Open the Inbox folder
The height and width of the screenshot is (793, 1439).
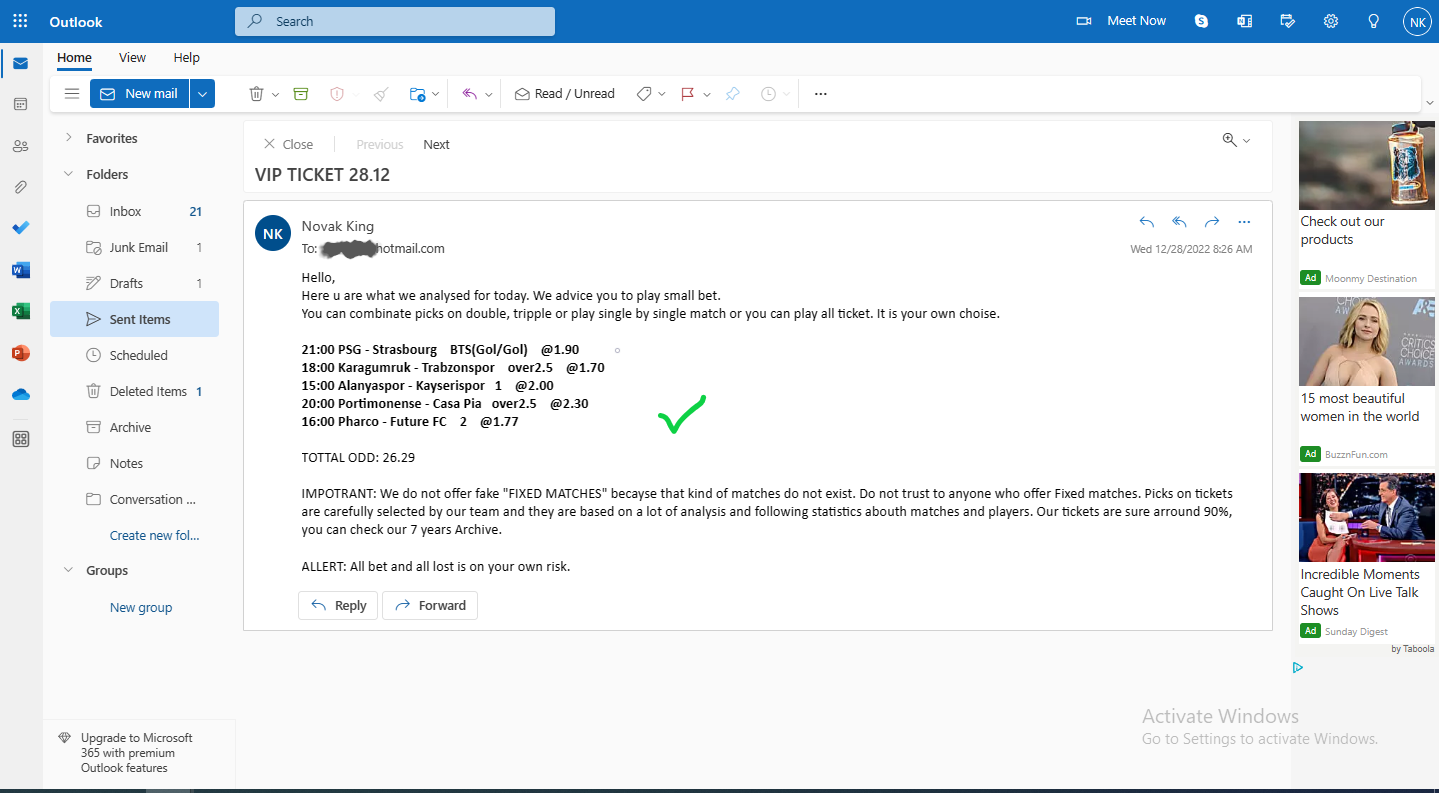[134, 211]
